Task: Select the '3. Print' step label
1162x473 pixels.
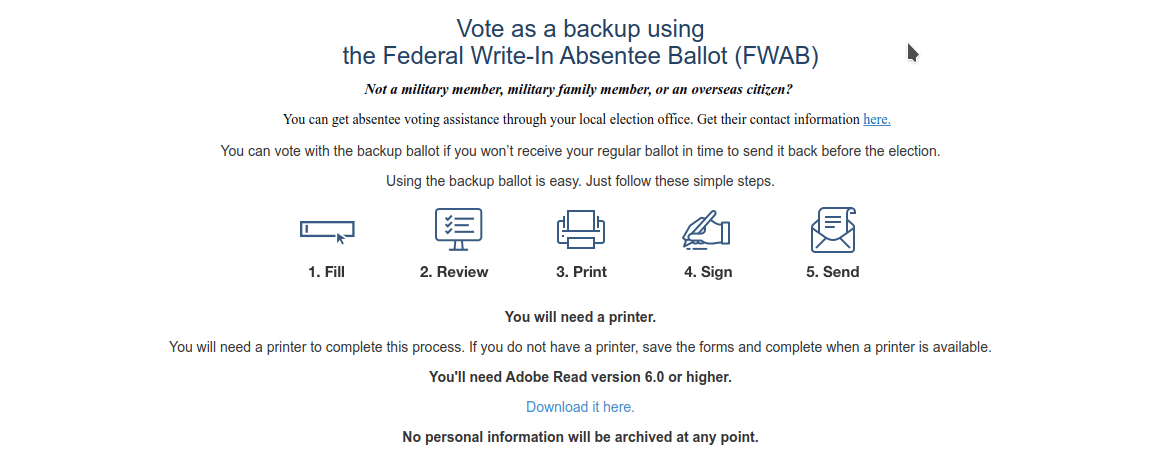Action: 582,272
